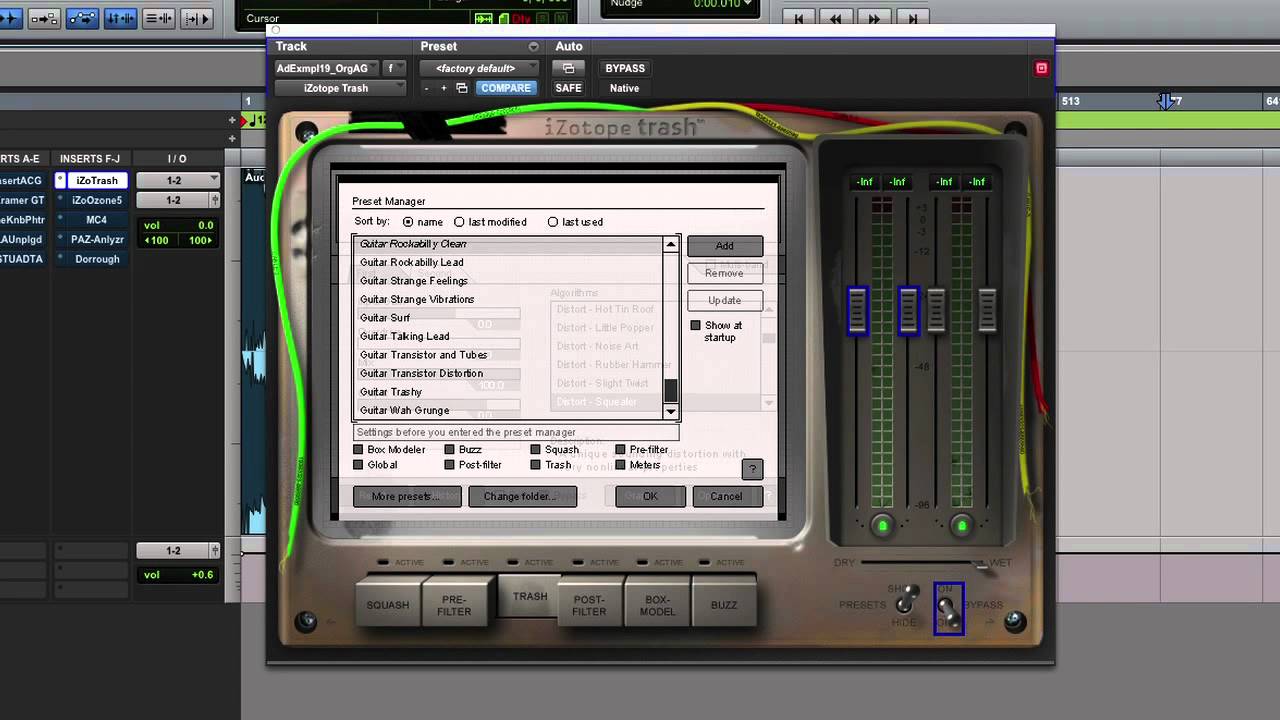Click the right green meter link button

click(x=962, y=525)
